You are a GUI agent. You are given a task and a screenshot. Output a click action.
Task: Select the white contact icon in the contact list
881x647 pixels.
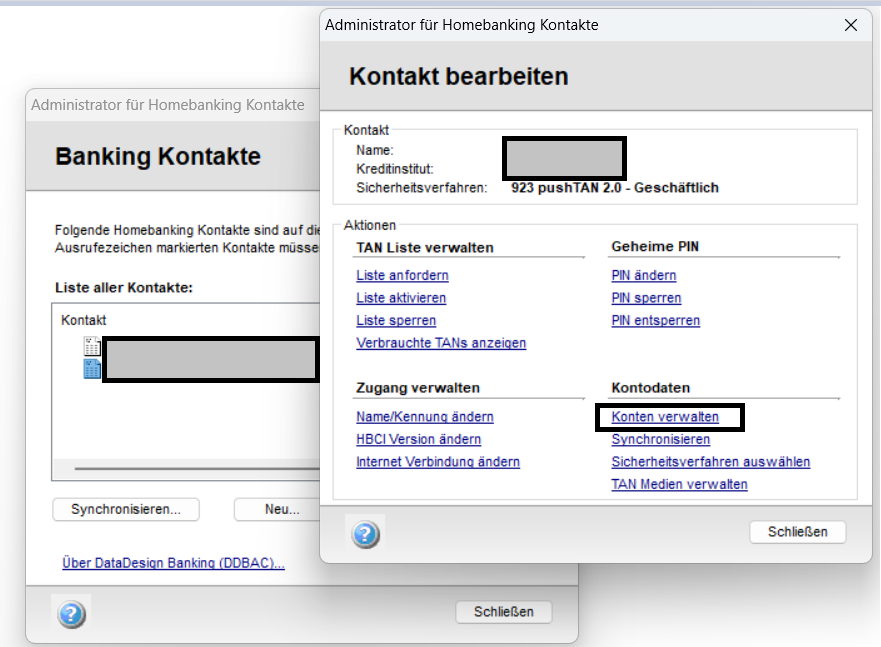(92, 347)
